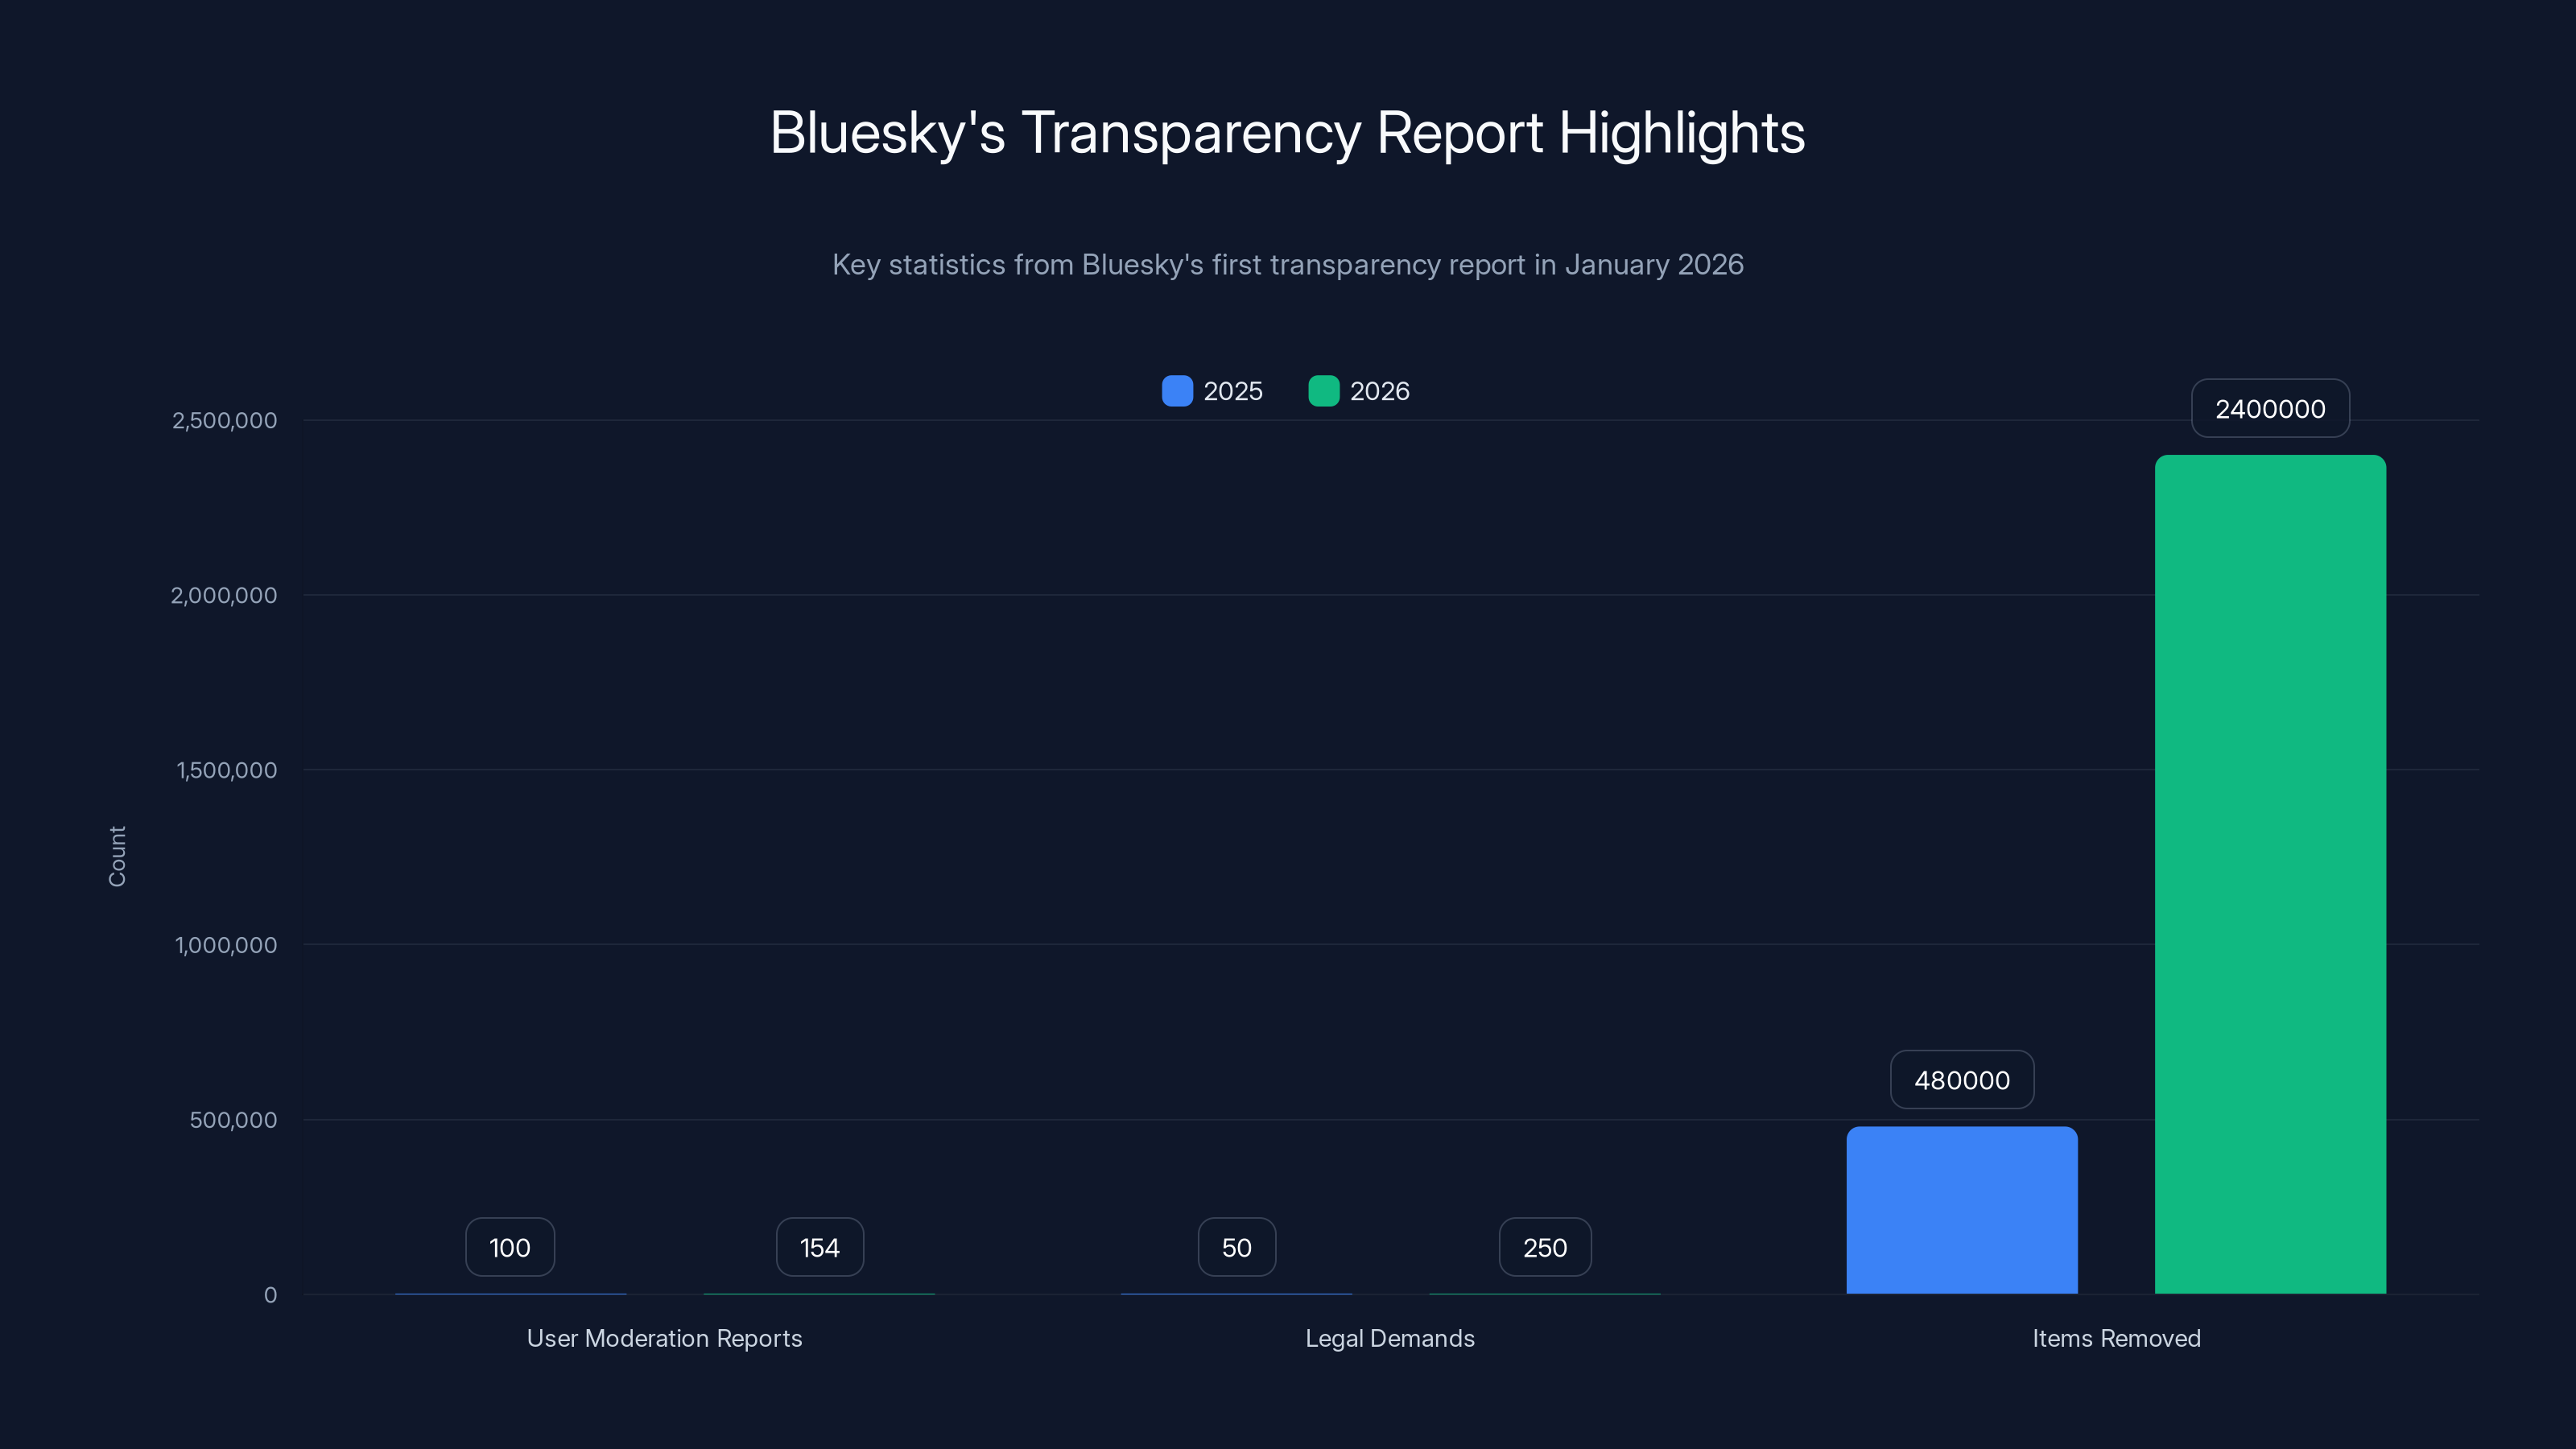
Task: Select the blue Items Removed 2025 bar
Action: click(1962, 1210)
